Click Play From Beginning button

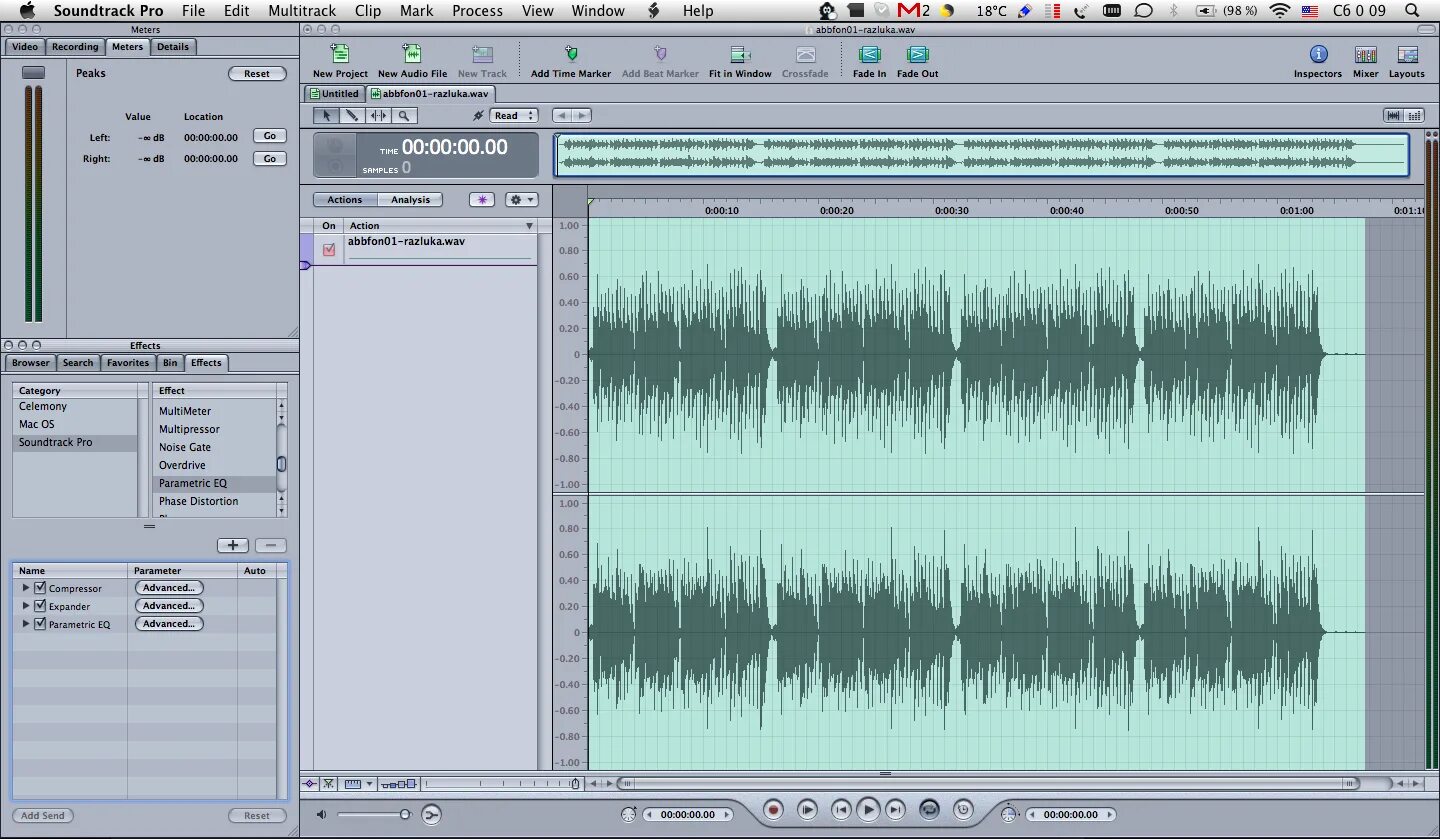[808, 809]
